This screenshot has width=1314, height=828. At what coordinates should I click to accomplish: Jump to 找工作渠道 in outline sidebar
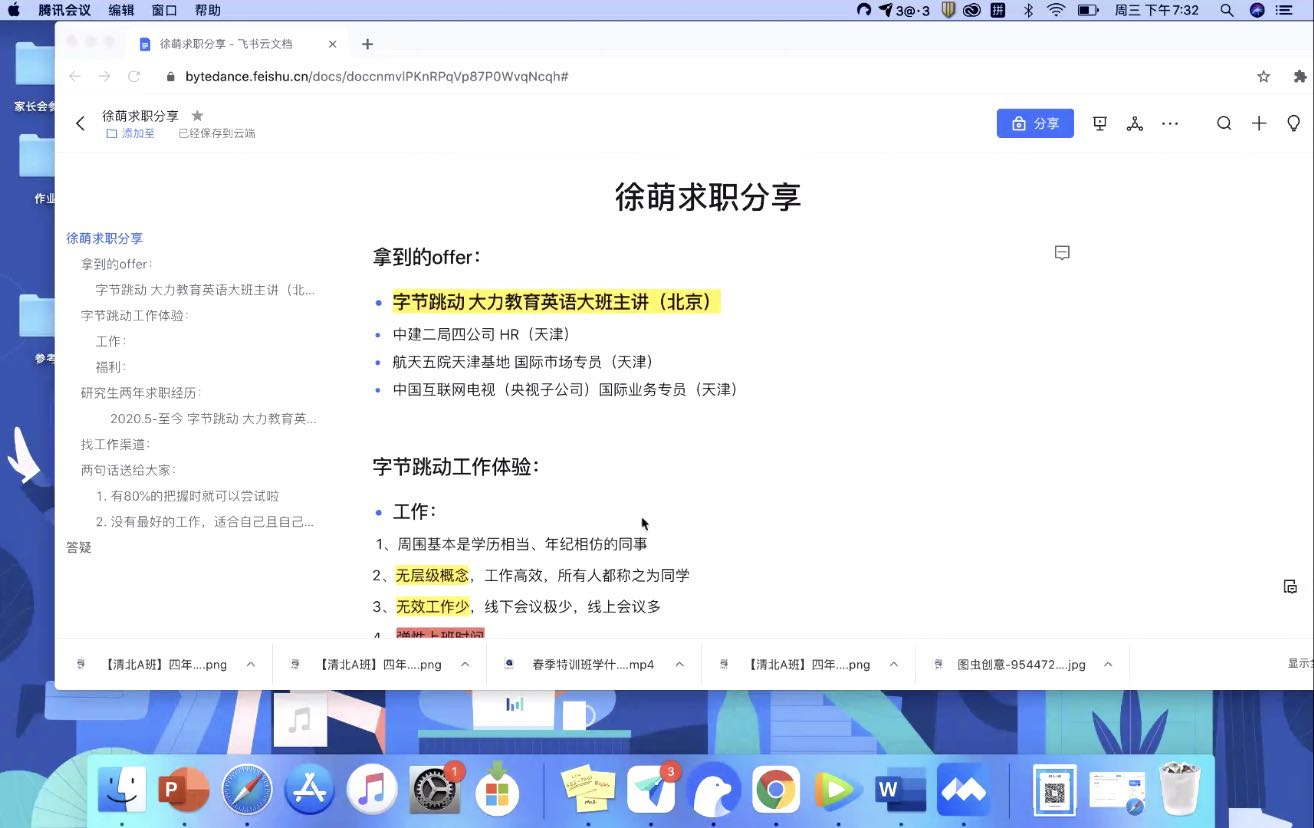click(115, 444)
